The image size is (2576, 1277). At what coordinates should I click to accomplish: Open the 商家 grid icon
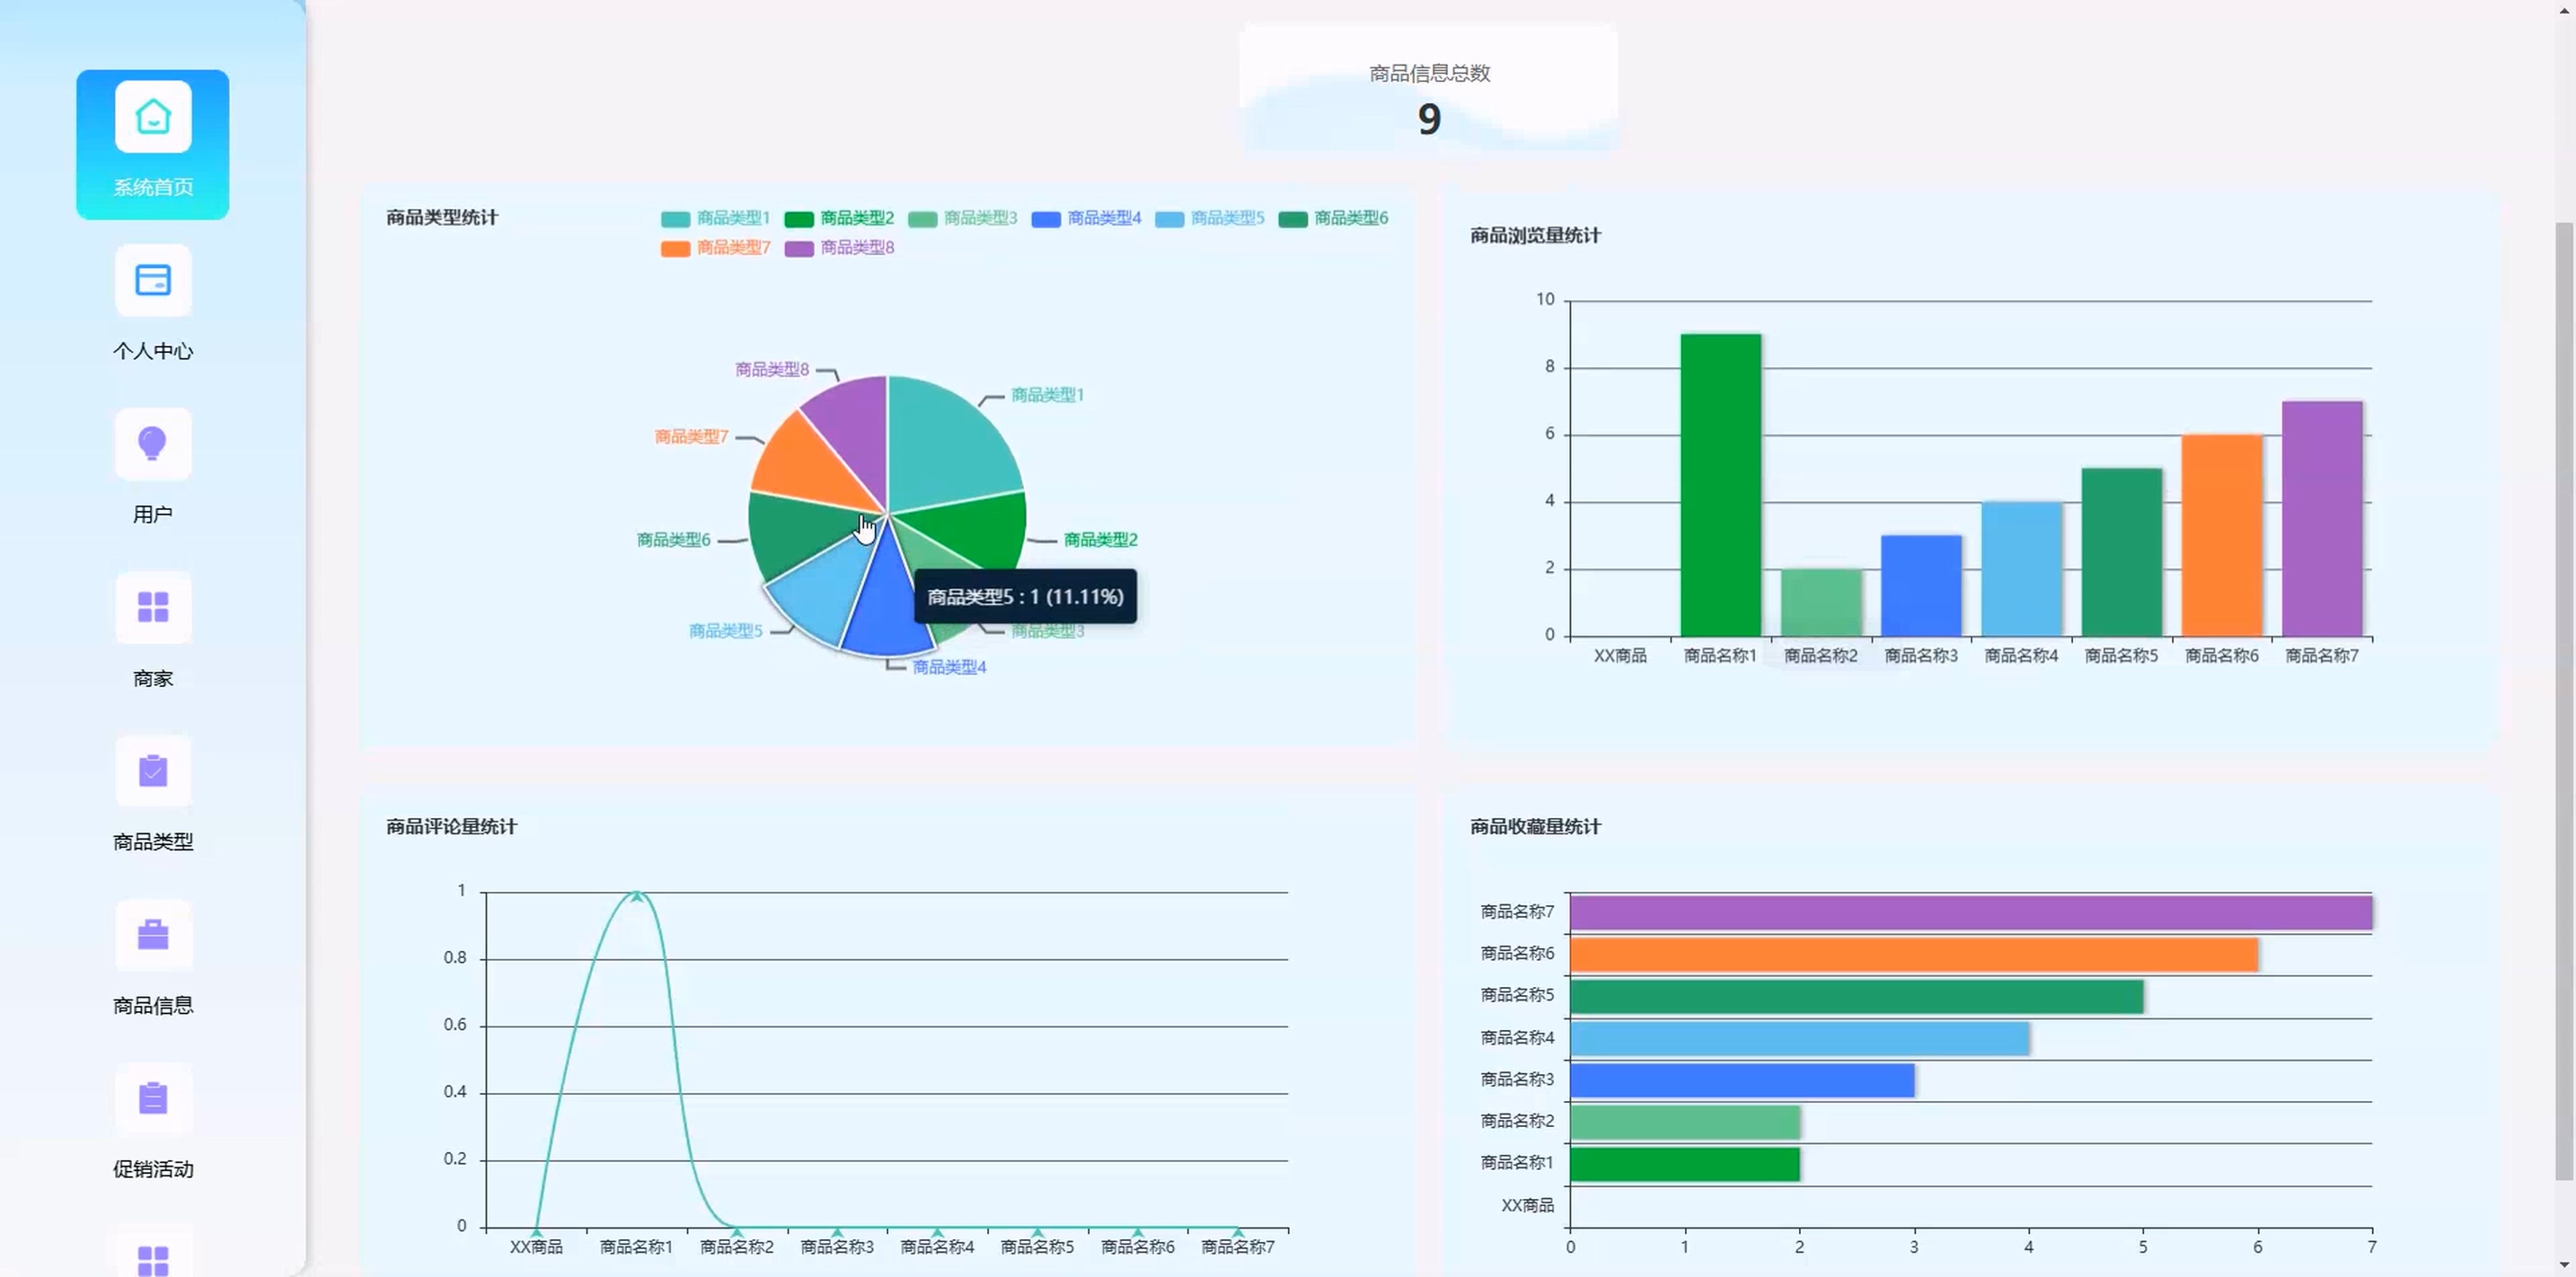point(153,607)
